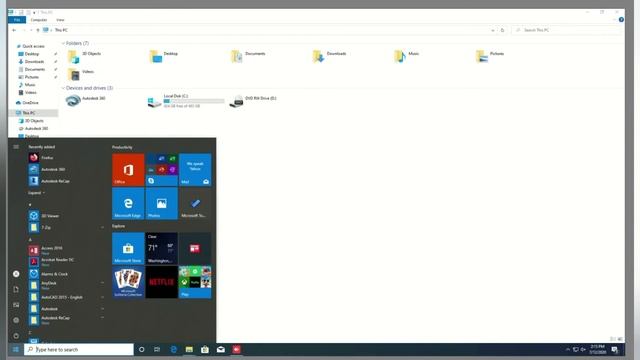Expand AutoCAD 2015 - English folder

point(102,297)
